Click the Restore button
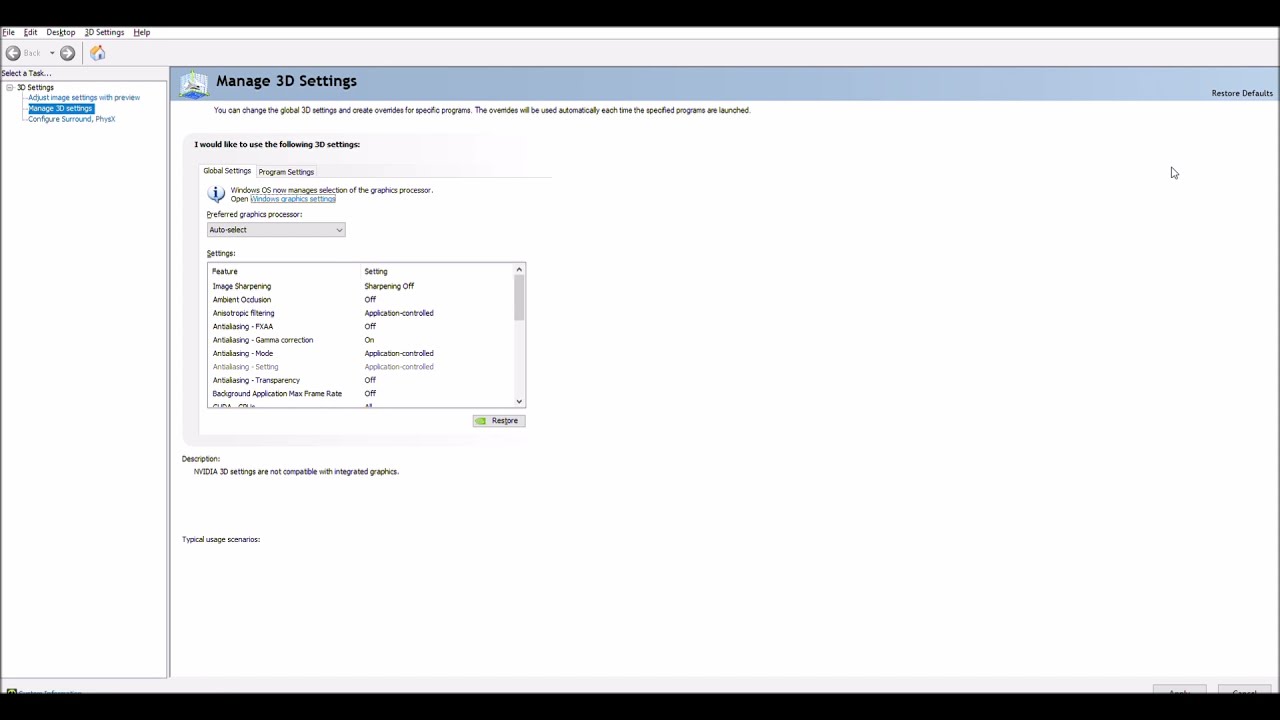1280x720 pixels. point(498,421)
